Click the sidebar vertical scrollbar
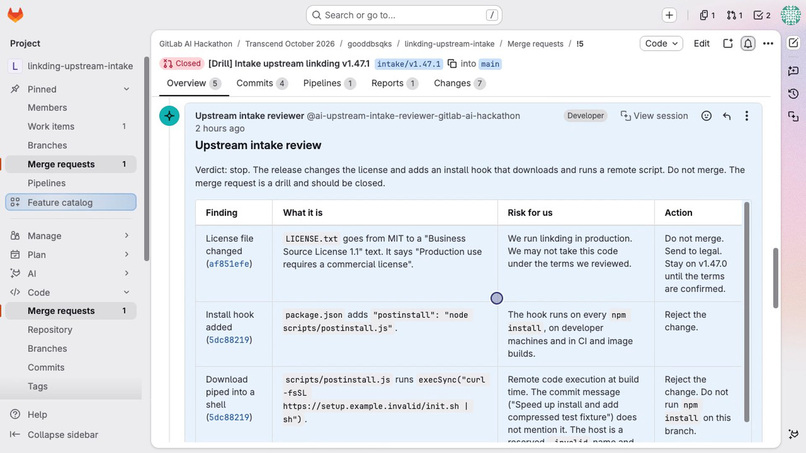Screen dimensions: 806x453 tap(146, 158)
